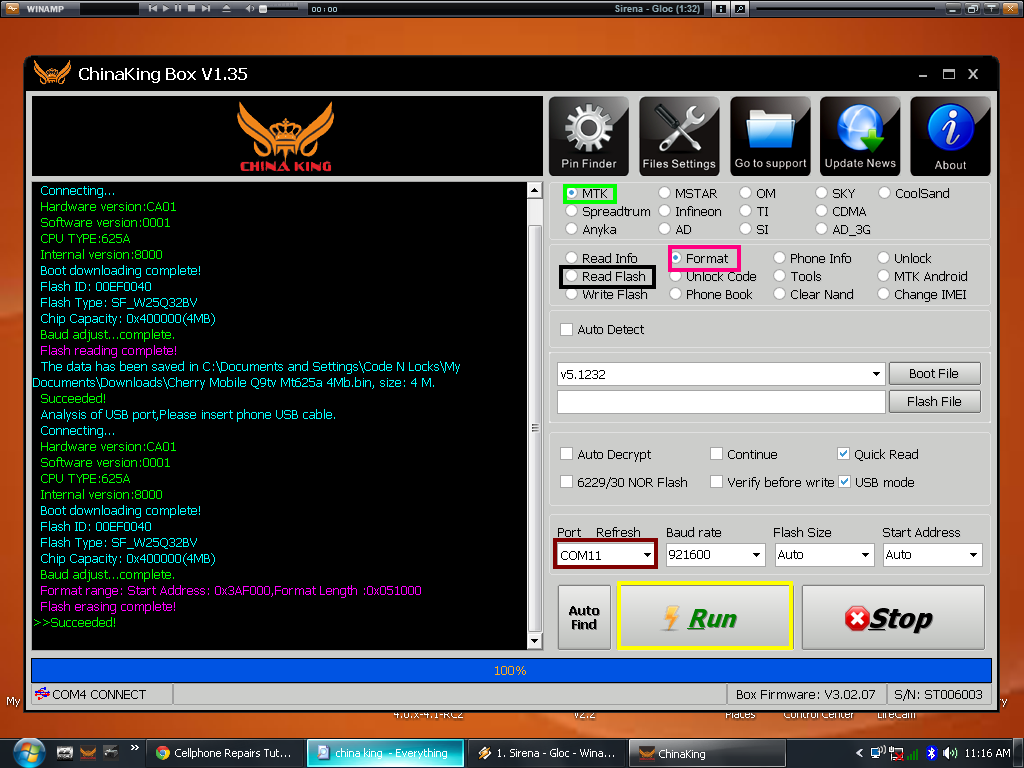Select the MTK platform radio button
This screenshot has width=1024, height=768.
tap(571, 193)
